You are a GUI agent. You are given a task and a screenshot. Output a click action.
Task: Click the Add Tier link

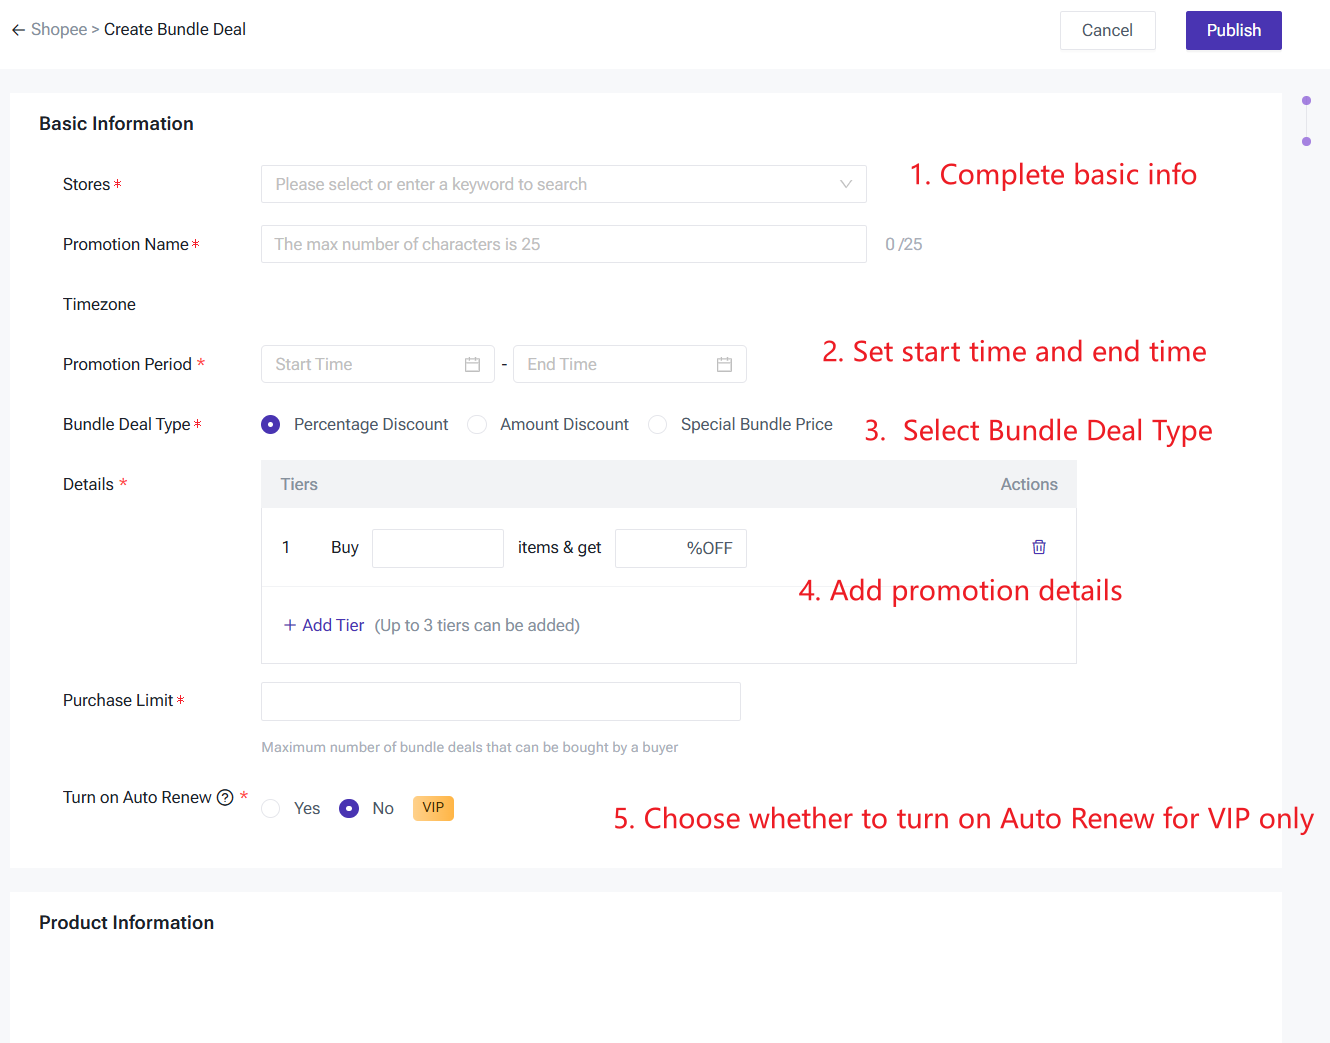pyautogui.click(x=333, y=625)
